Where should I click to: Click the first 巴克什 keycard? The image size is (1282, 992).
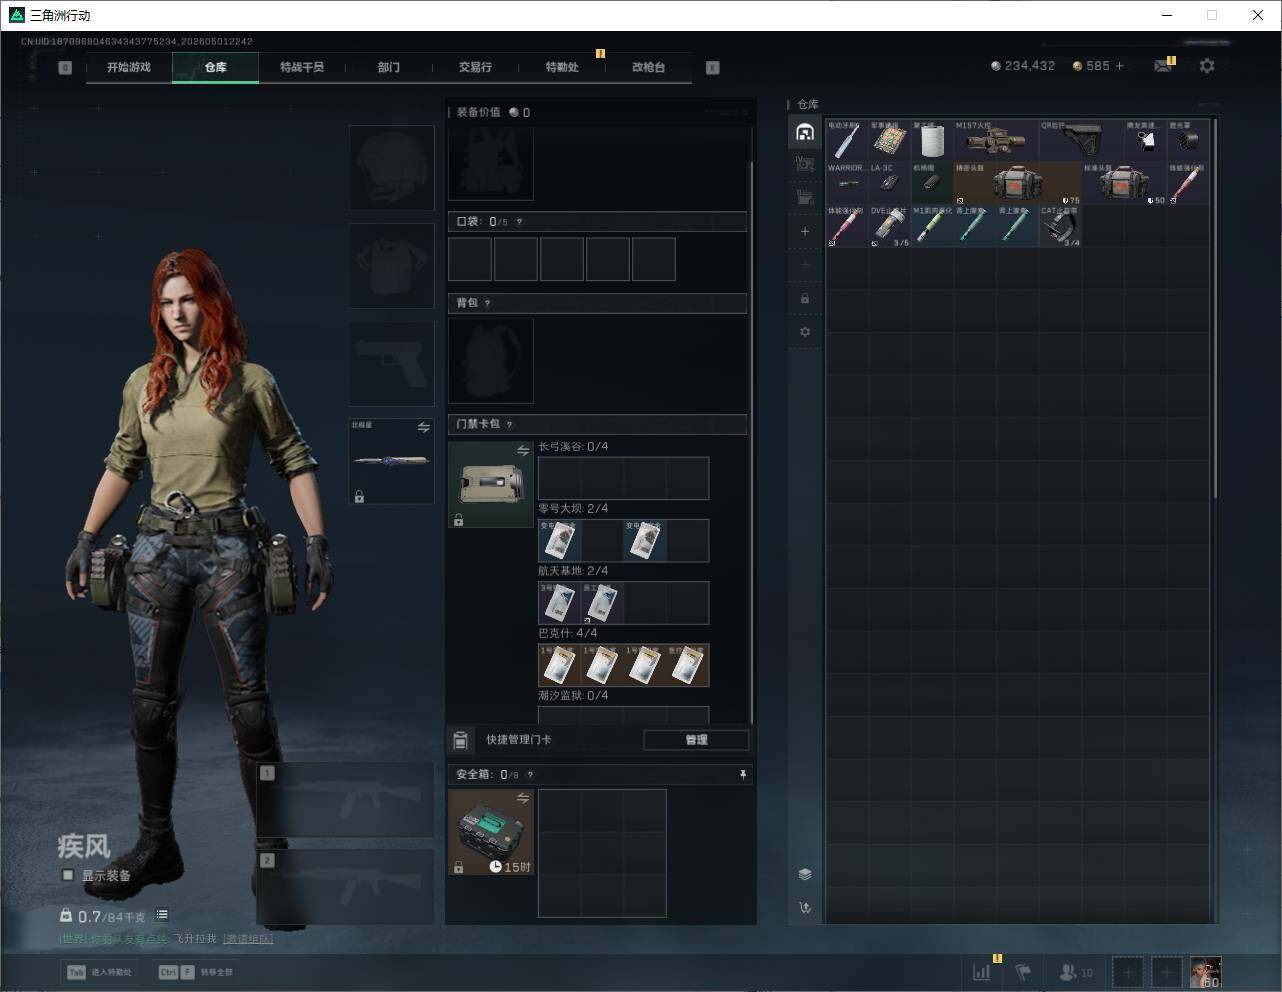[x=559, y=665]
